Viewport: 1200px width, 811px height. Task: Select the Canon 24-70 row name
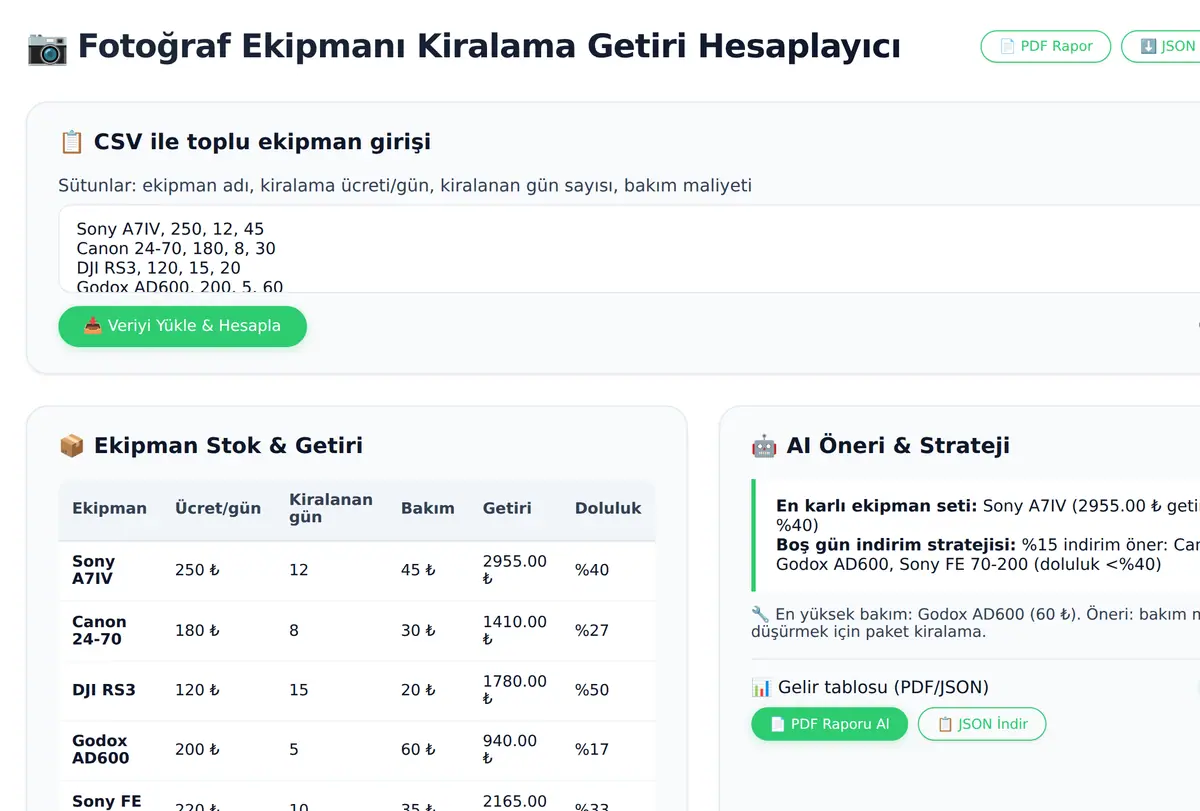[100, 630]
